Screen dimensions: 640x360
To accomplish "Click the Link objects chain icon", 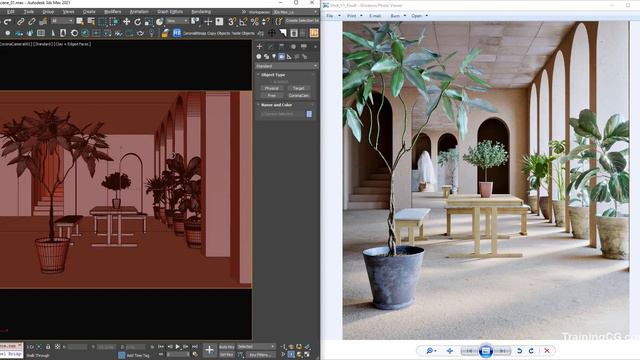I will pos(20,22).
